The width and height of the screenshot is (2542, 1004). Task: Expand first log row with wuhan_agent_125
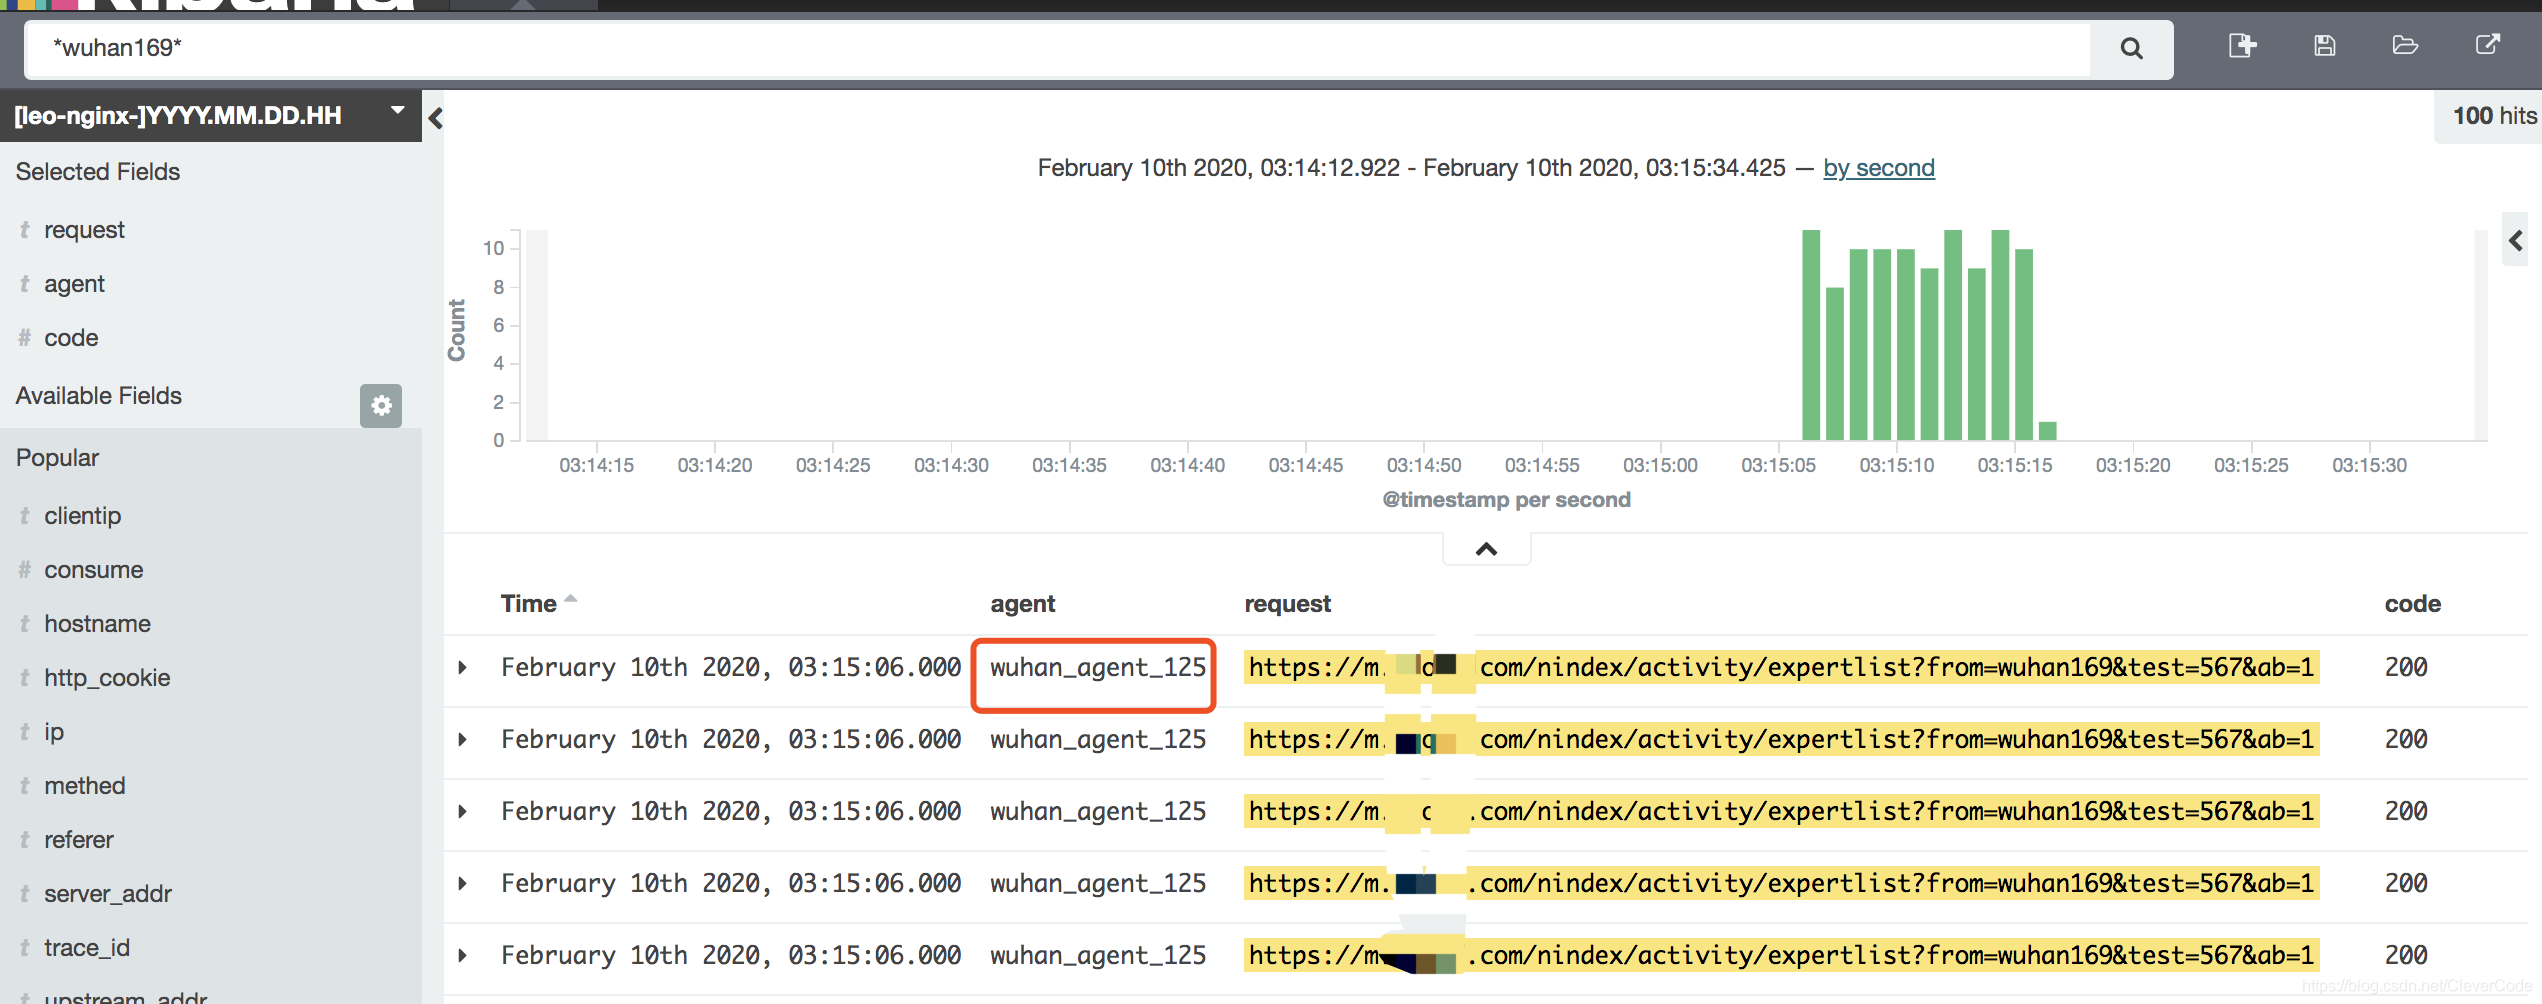462,667
